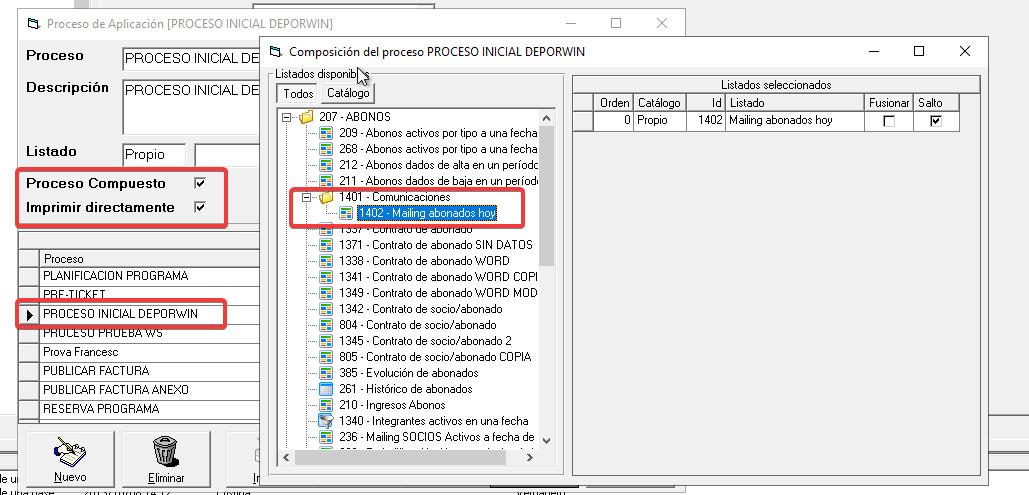Select tree item 209 - Abonos activos por tipo
1029x495 pixels.
pyautogui.click(x=438, y=133)
